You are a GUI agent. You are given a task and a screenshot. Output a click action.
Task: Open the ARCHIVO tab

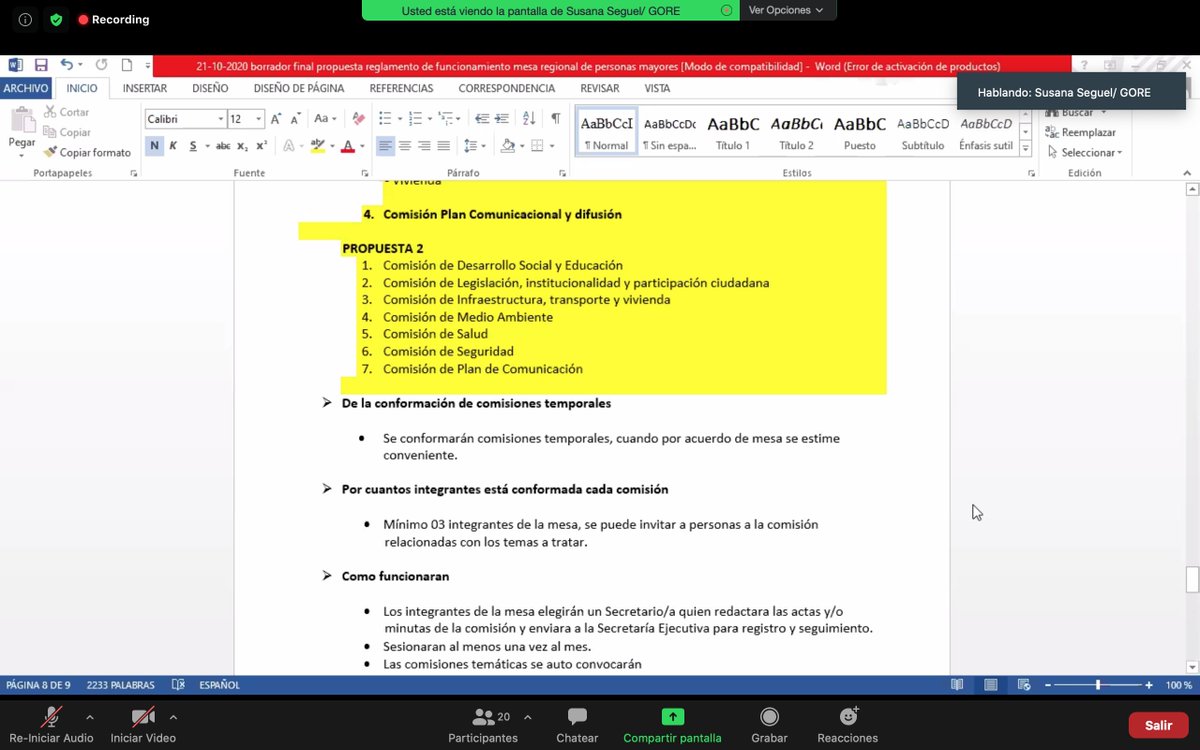26,88
